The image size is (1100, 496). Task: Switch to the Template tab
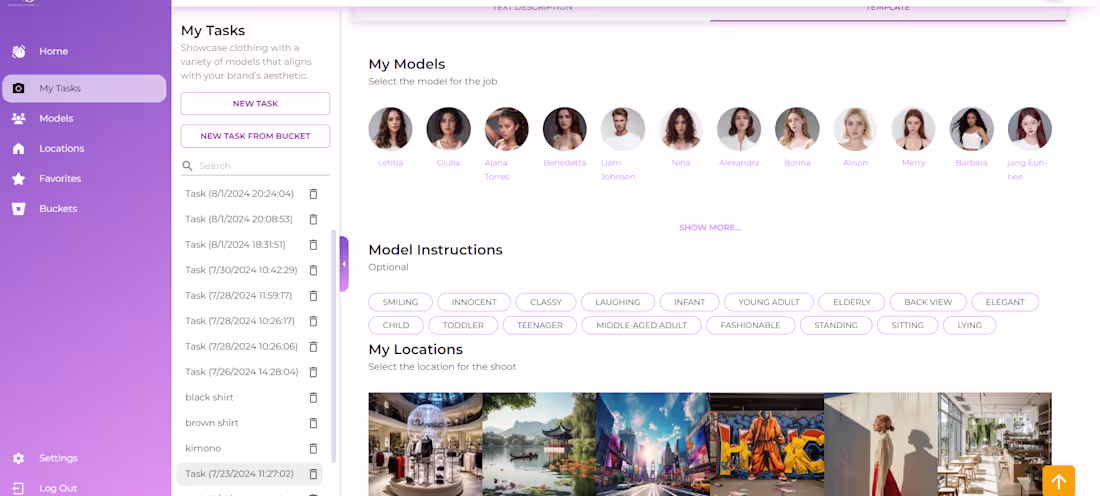(x=887, y=8)
